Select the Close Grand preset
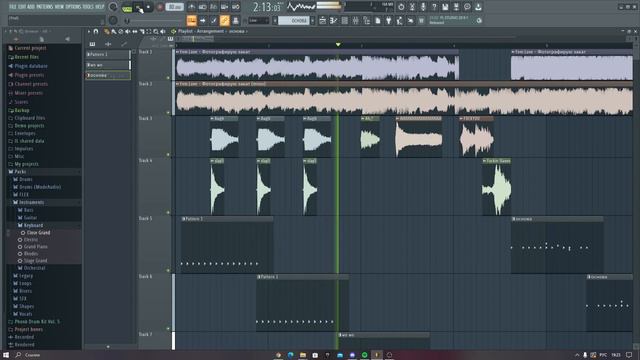 [38, 233]
